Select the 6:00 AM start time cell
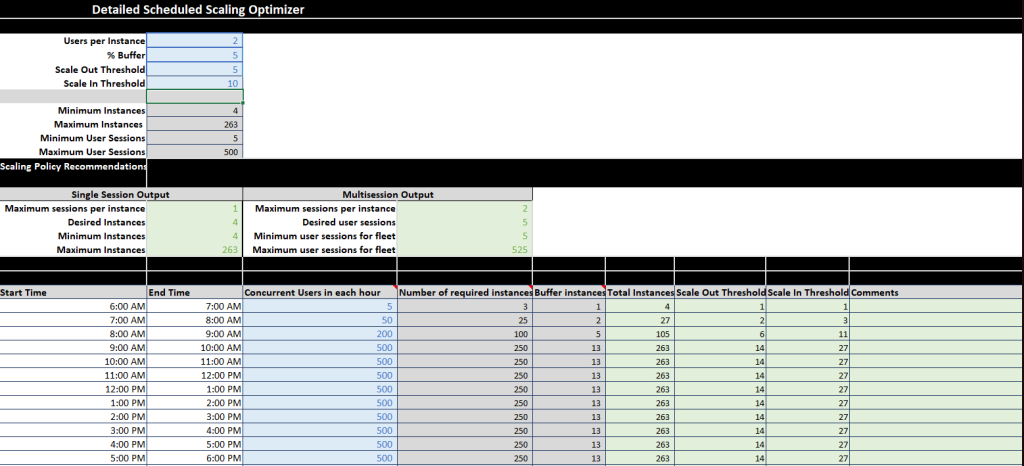Screen dimensions: 1024x466 (x=73, y=306)
